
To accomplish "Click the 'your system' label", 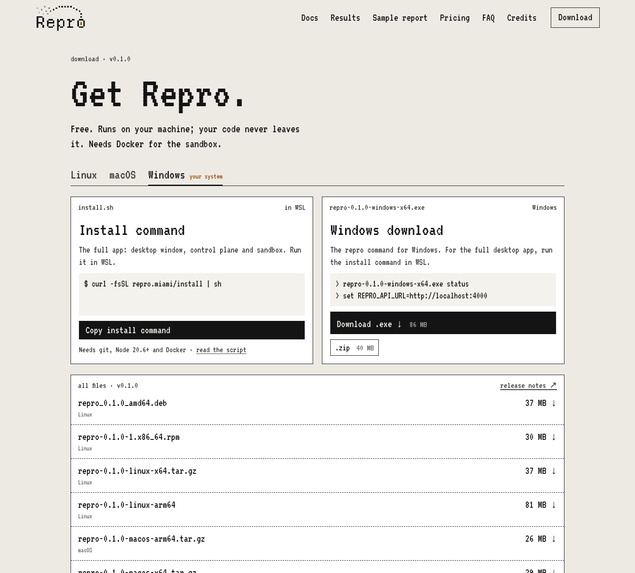I will [206, 177].
